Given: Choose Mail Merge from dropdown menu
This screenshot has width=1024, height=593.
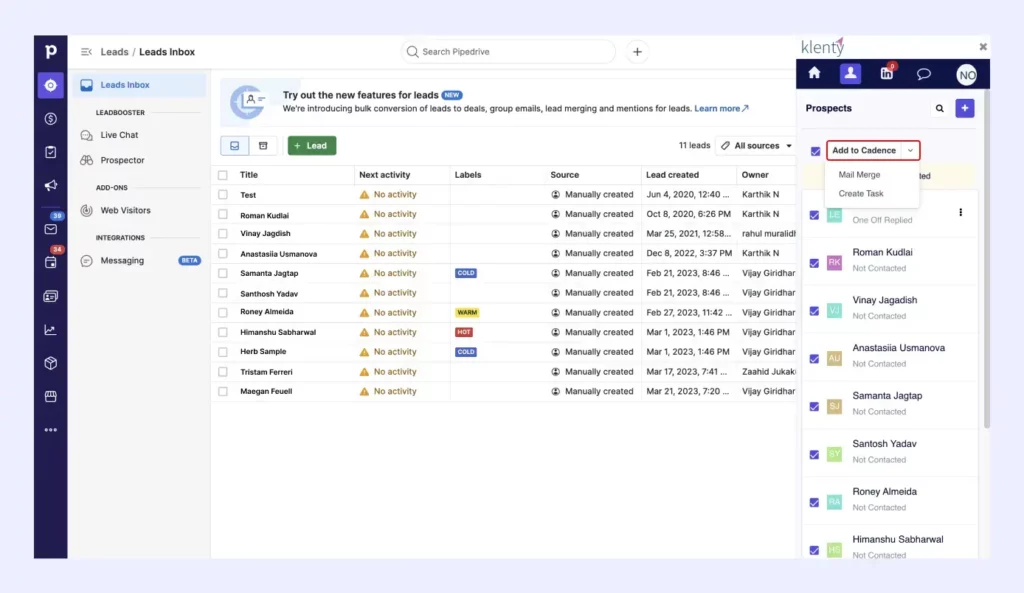Looking at the screenshot, I should click(x=859, y=174).
